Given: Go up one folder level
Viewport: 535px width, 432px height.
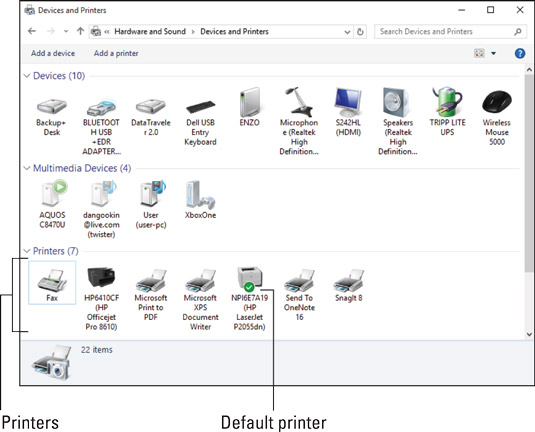Looking at the screenshot, I should click(80, 31).
